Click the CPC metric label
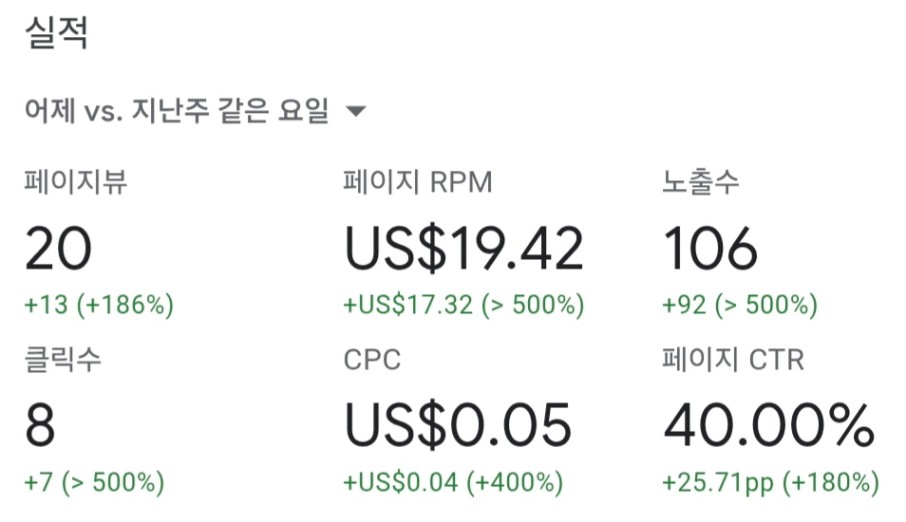 click(x=372, y=360)
